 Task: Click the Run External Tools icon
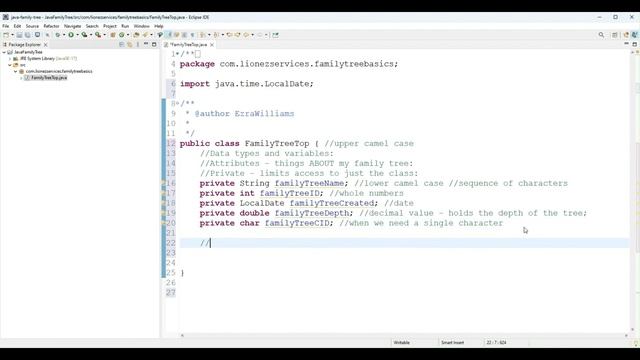[x=98, y=35]
